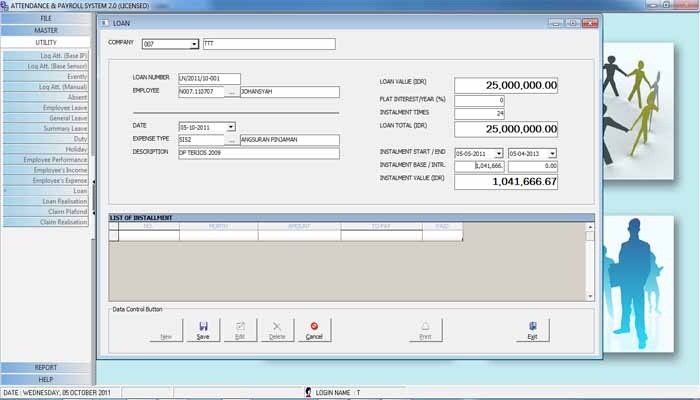
Task: Open the Claim Plafond item
Action: [x=46, y=212]
